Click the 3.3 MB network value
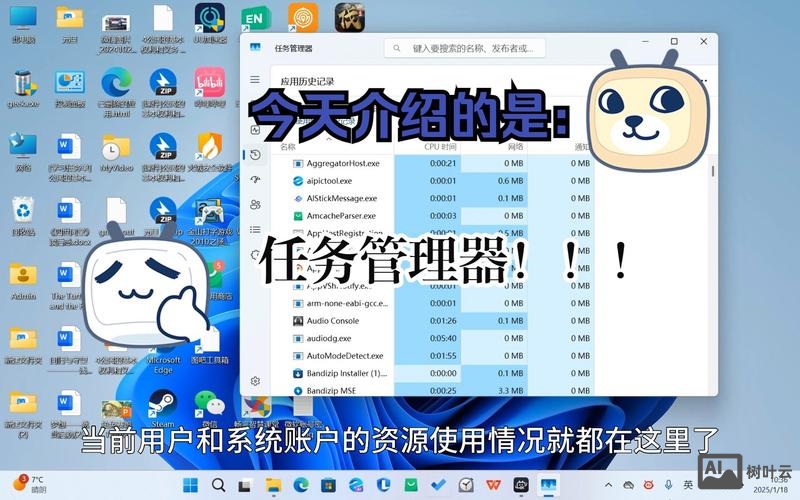This screenshot has width=800, height=500. [510, 391]
